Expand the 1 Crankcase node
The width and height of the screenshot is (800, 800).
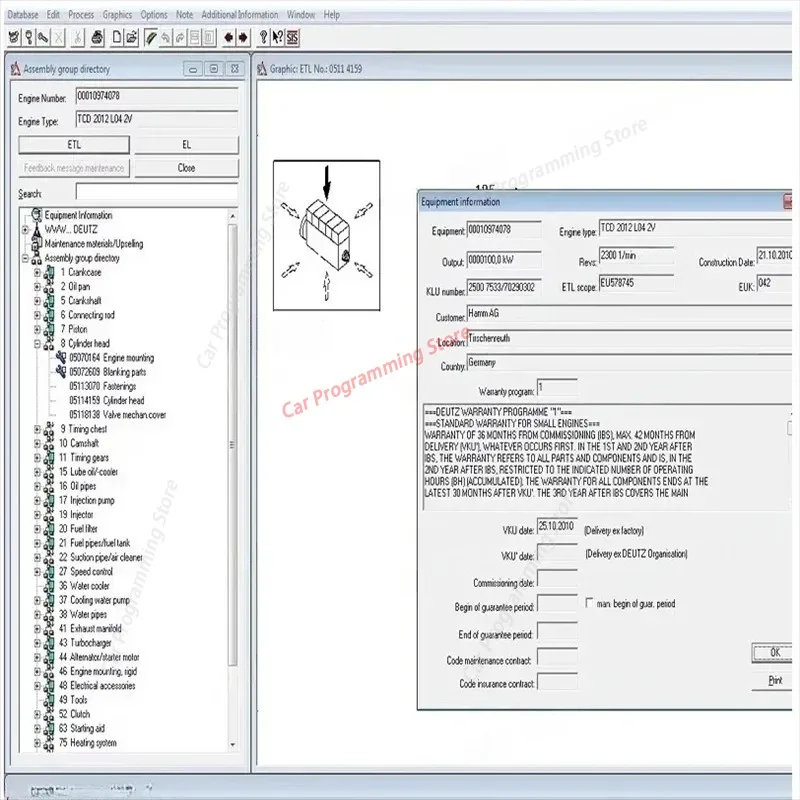tap(37, 272)
